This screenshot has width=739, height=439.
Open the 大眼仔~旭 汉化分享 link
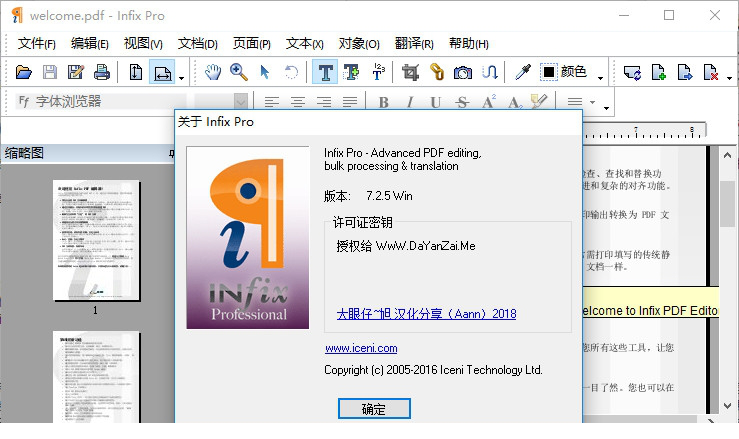427,314
